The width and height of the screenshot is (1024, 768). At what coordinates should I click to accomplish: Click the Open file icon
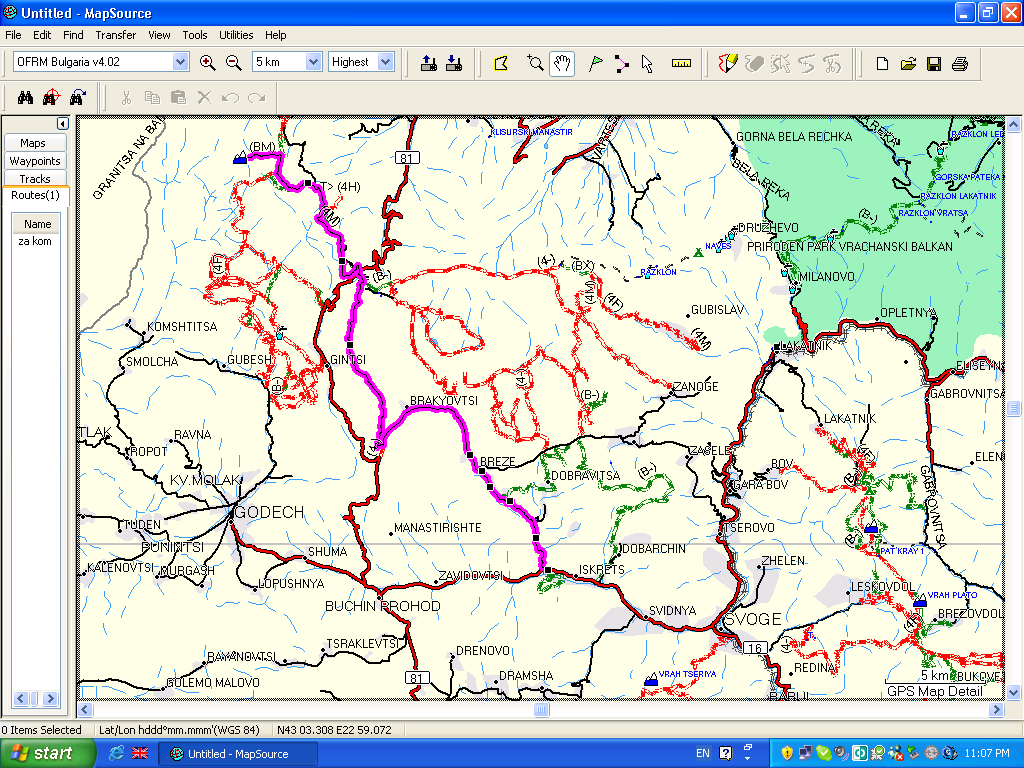[908, 63]
